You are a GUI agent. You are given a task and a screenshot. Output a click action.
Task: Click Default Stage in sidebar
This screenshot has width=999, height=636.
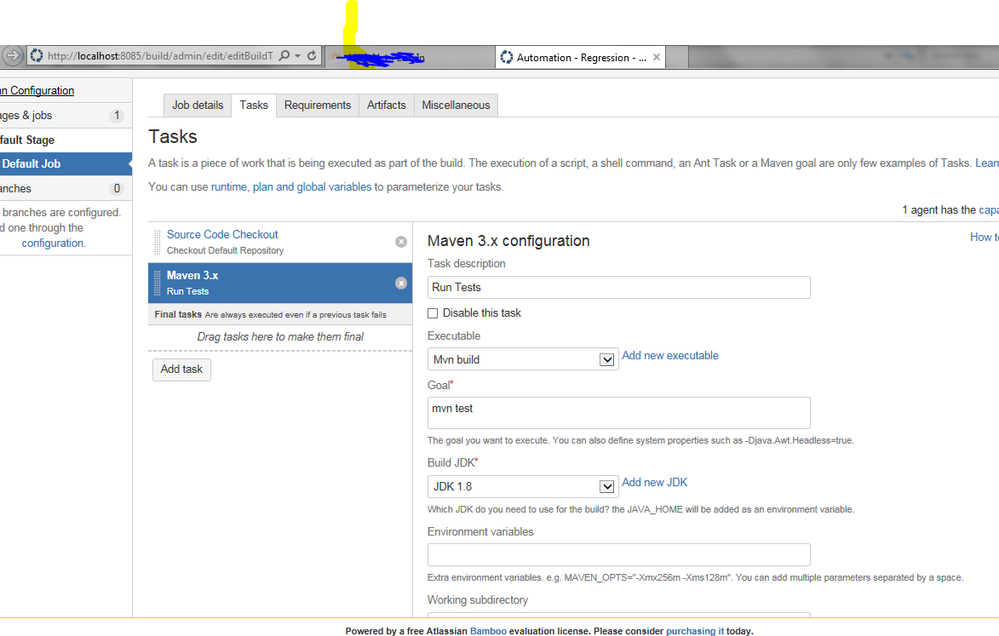pyautogui.click(x=27, y=140)
